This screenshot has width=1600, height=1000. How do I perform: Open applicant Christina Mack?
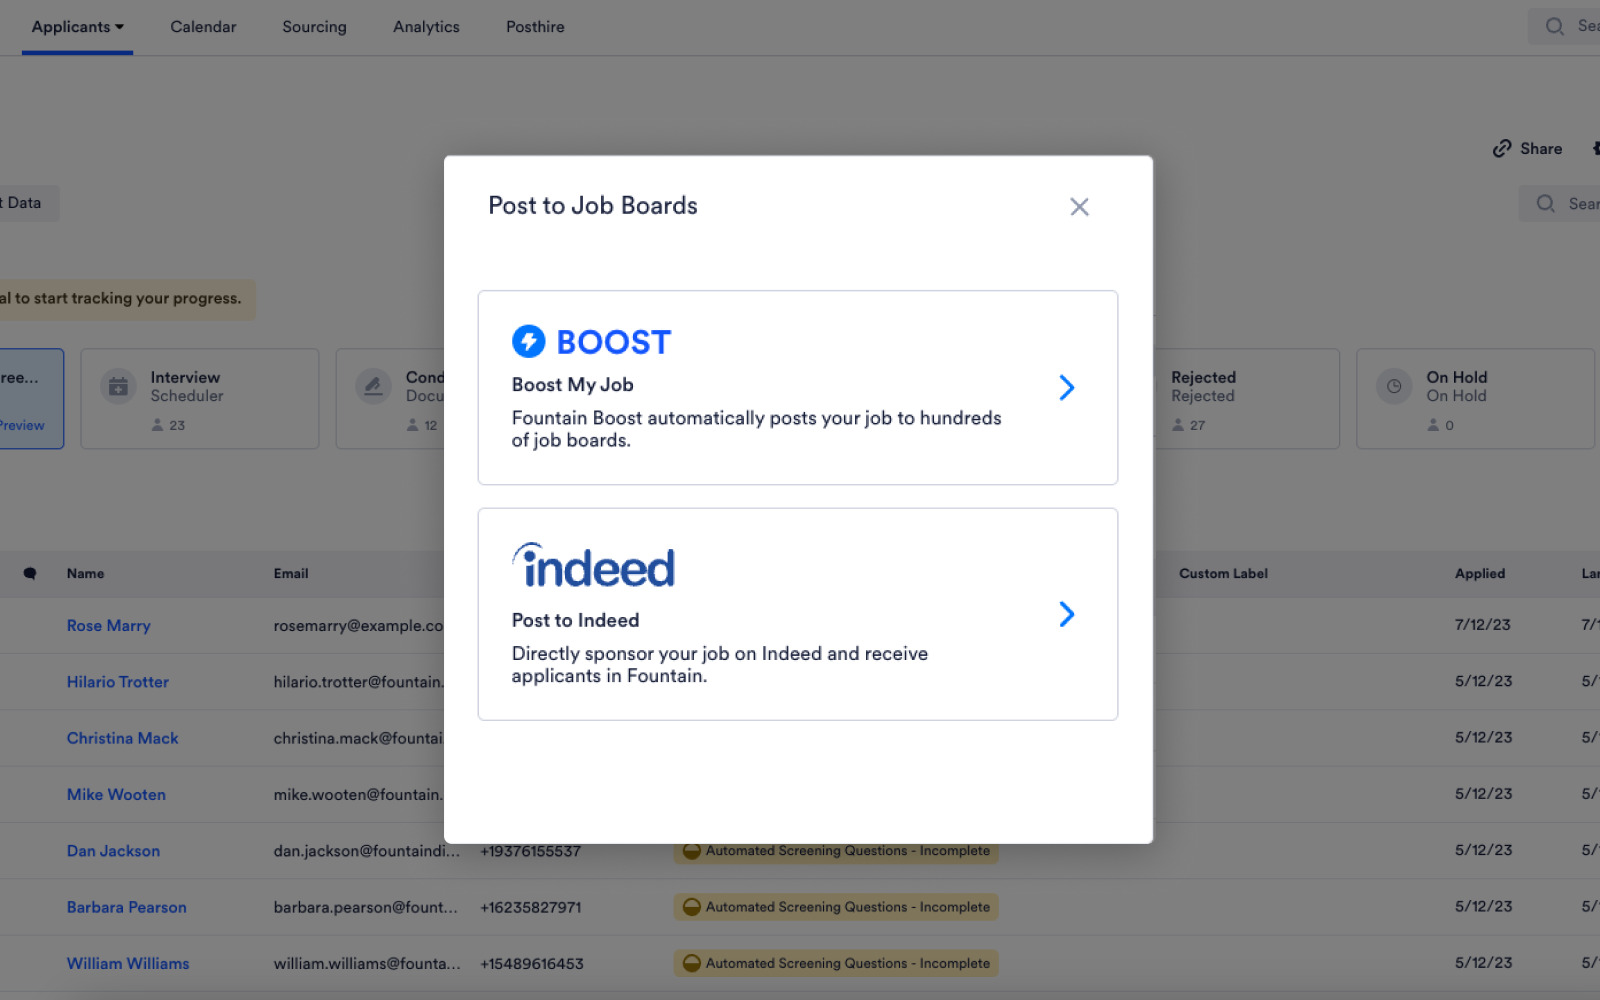coord(122,738)
